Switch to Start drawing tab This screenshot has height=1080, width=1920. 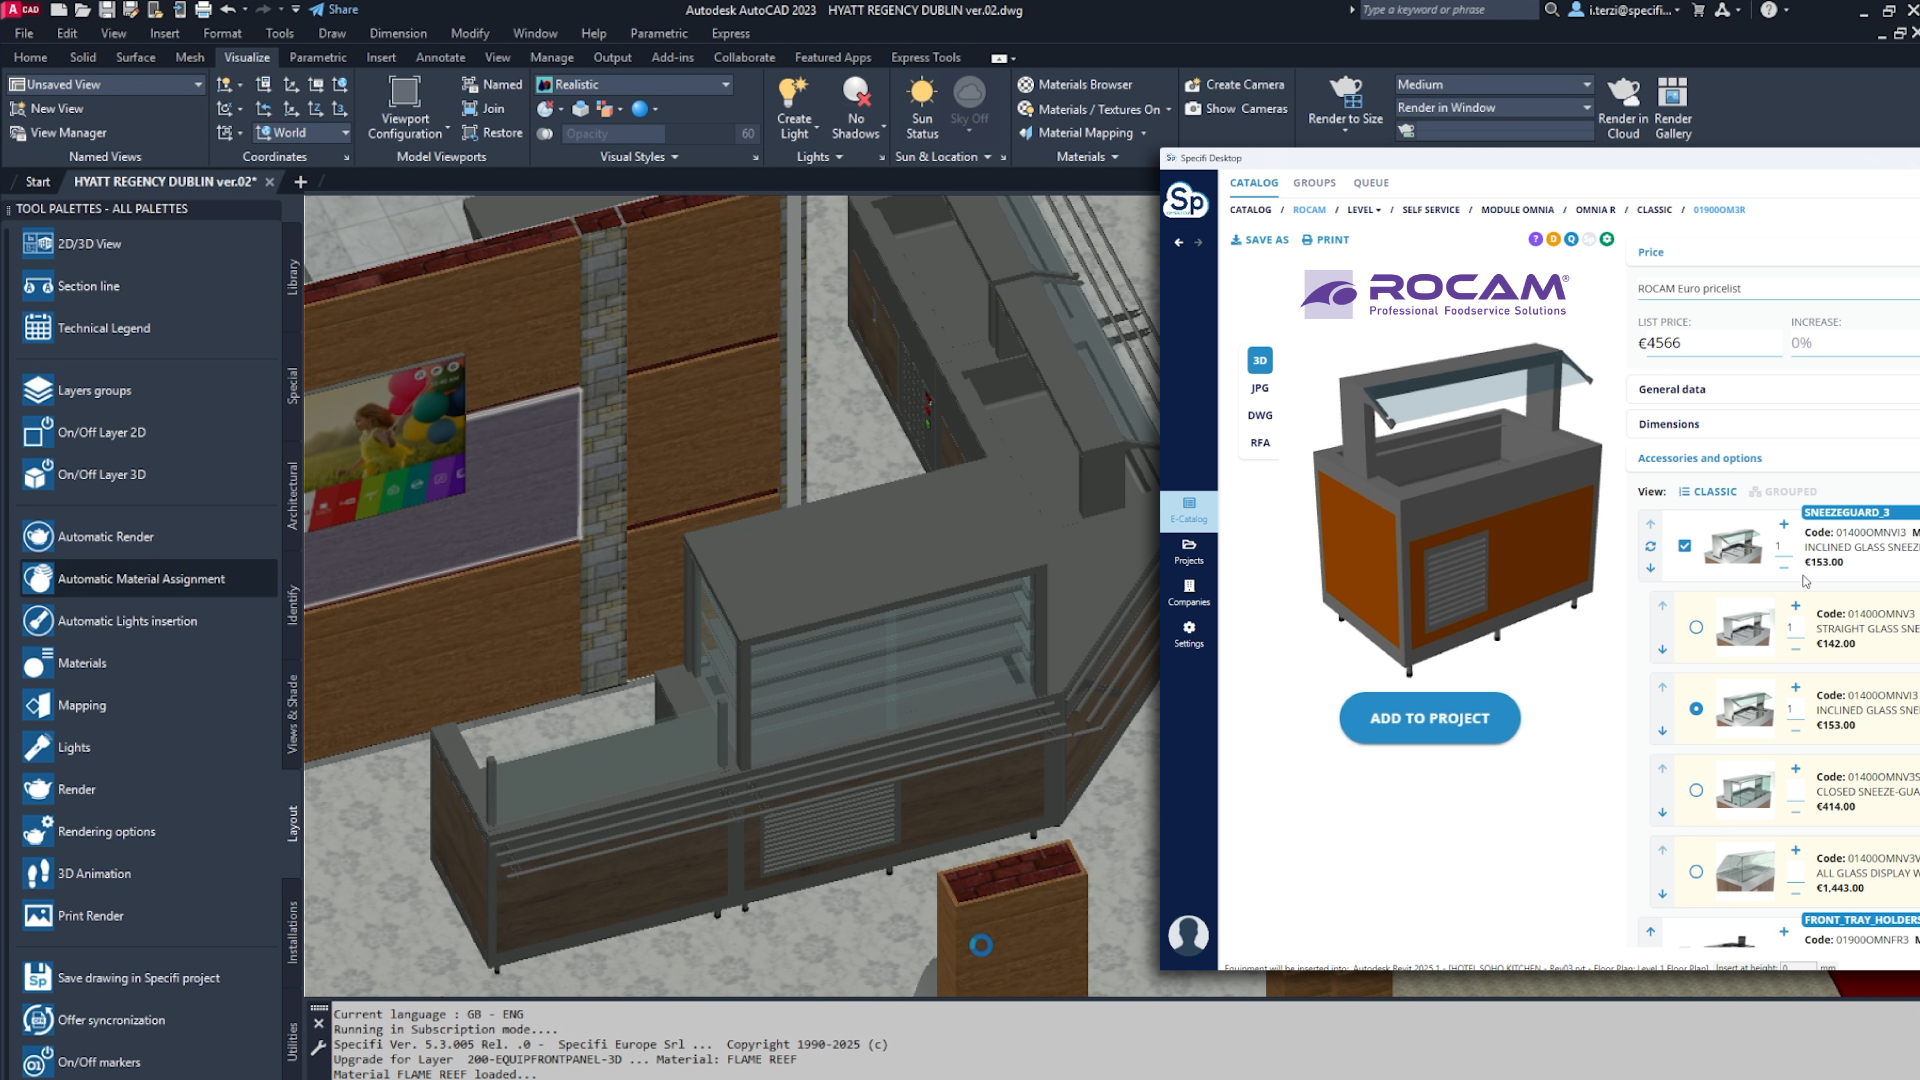[x=38, y=181]
